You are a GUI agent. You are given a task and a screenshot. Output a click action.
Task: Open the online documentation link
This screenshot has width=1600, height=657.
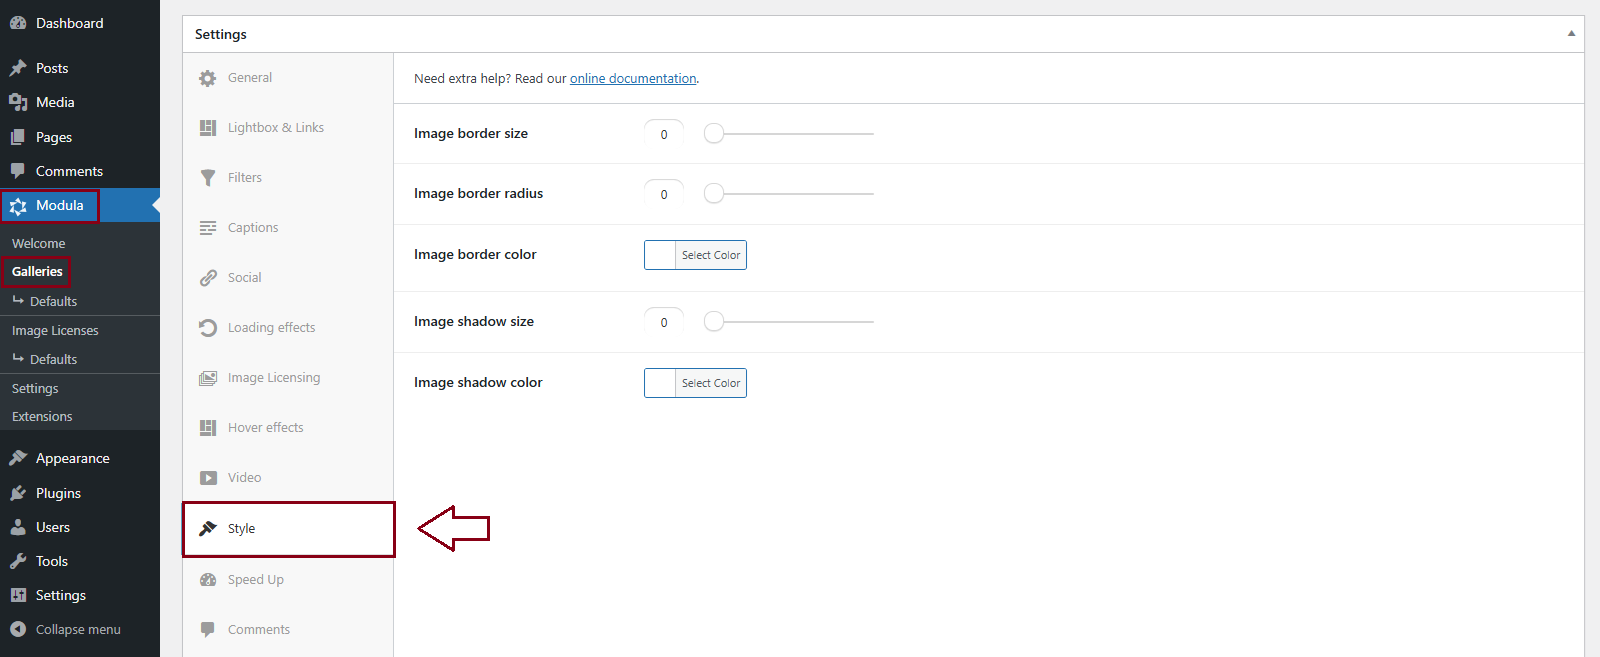633,79
